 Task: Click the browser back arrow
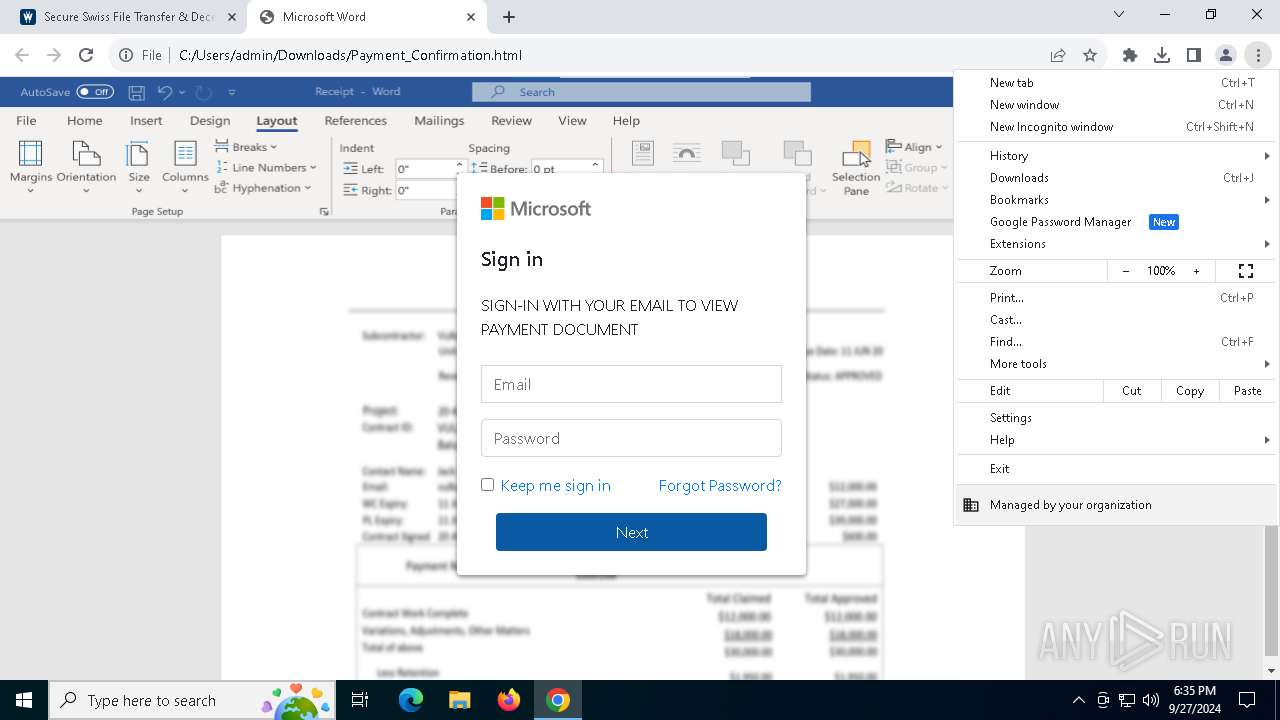tap(22, 55)
